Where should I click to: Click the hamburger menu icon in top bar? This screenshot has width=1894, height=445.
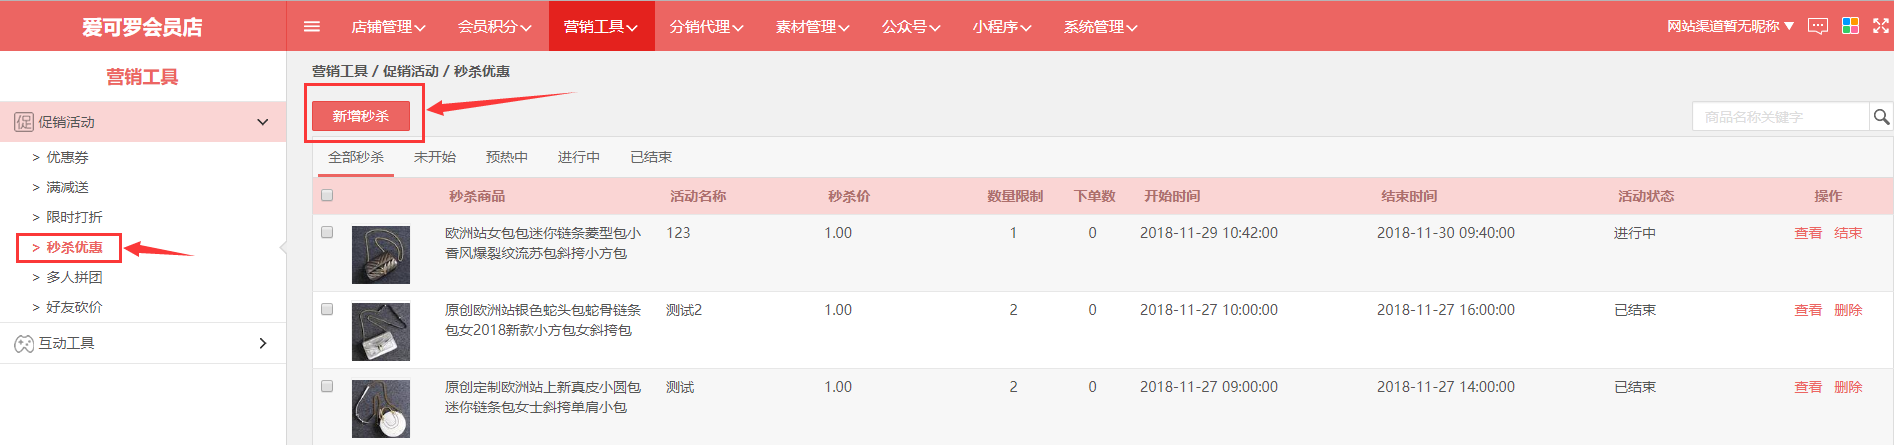coord(312,27)
